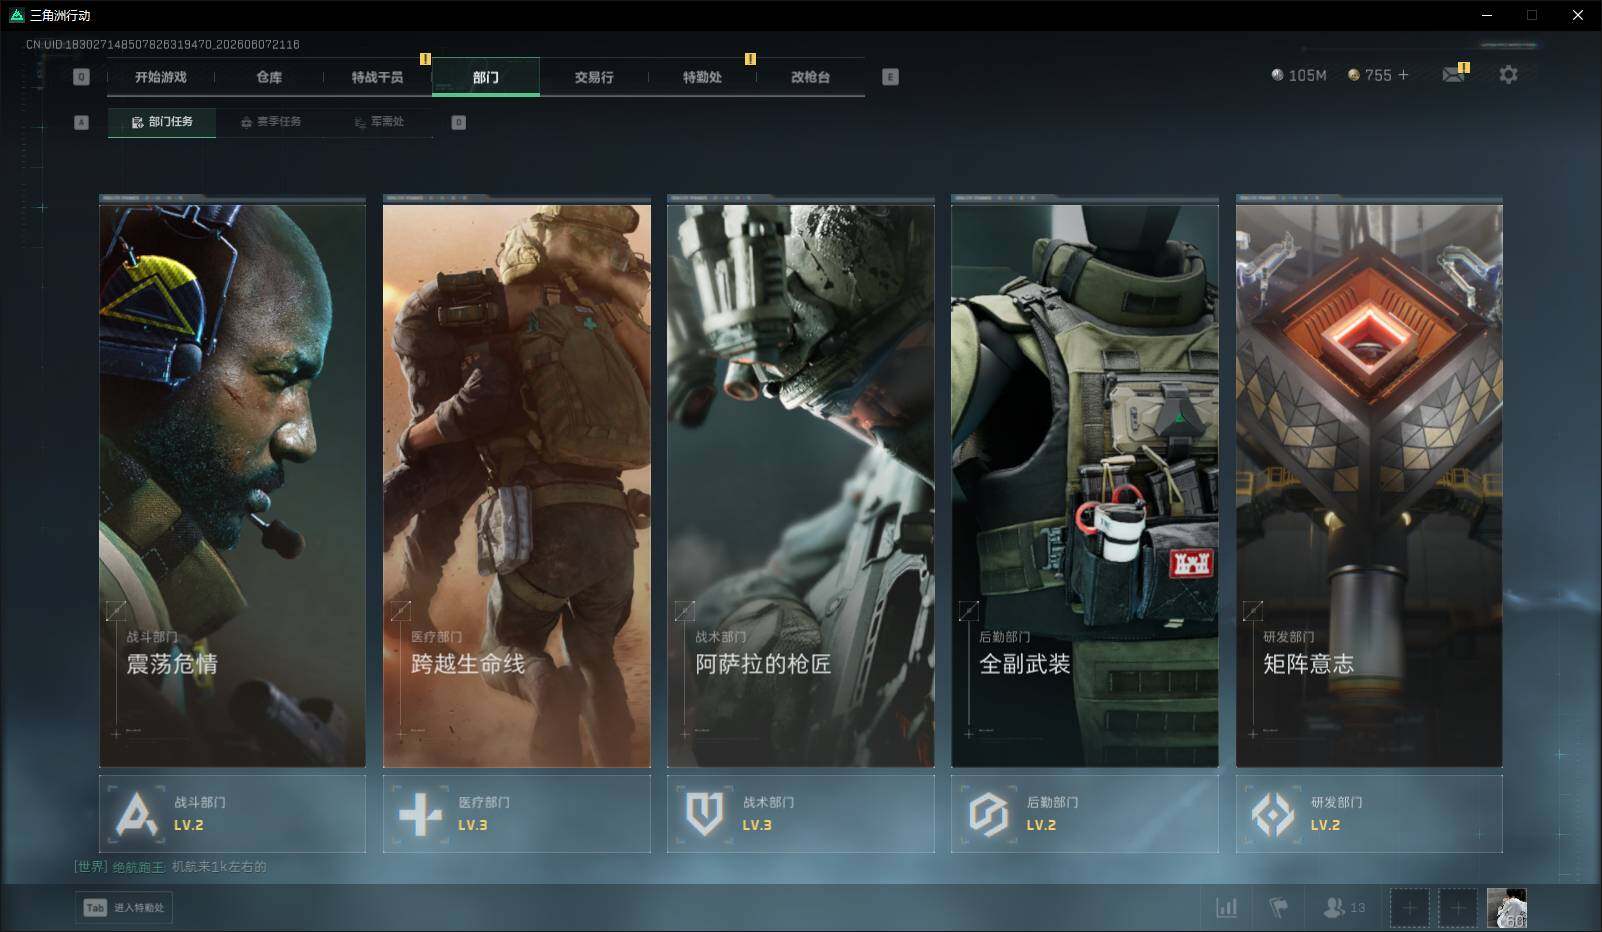Click the second empty squad slot plus

(x=1458, y=908)
